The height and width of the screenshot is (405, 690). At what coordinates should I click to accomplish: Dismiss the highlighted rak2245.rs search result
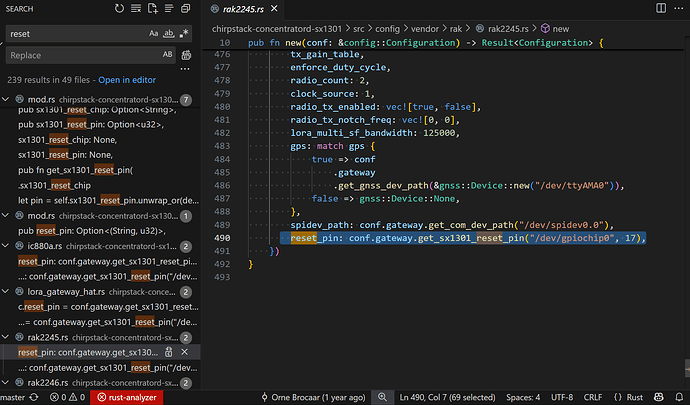184,352
